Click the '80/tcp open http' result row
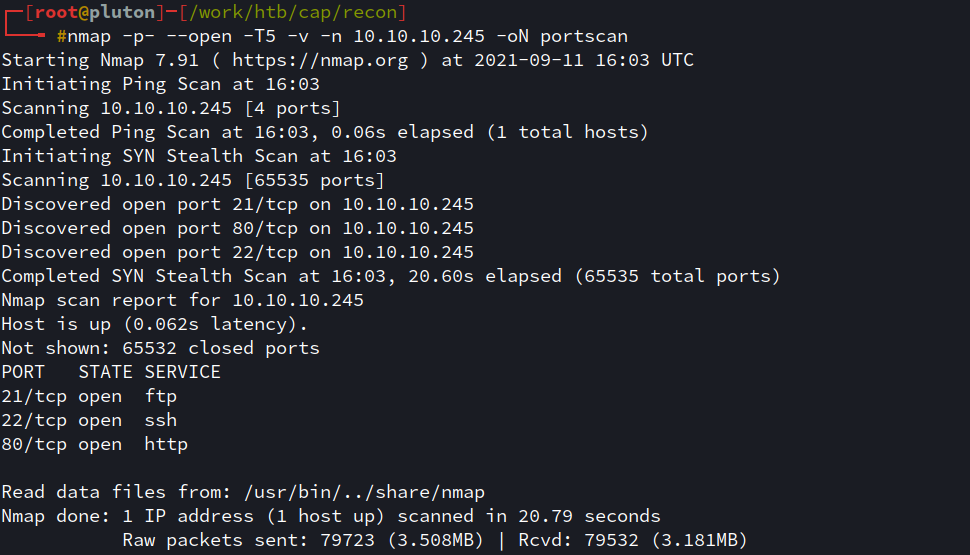This screenshot has width=970, height=555. (95, 445)
